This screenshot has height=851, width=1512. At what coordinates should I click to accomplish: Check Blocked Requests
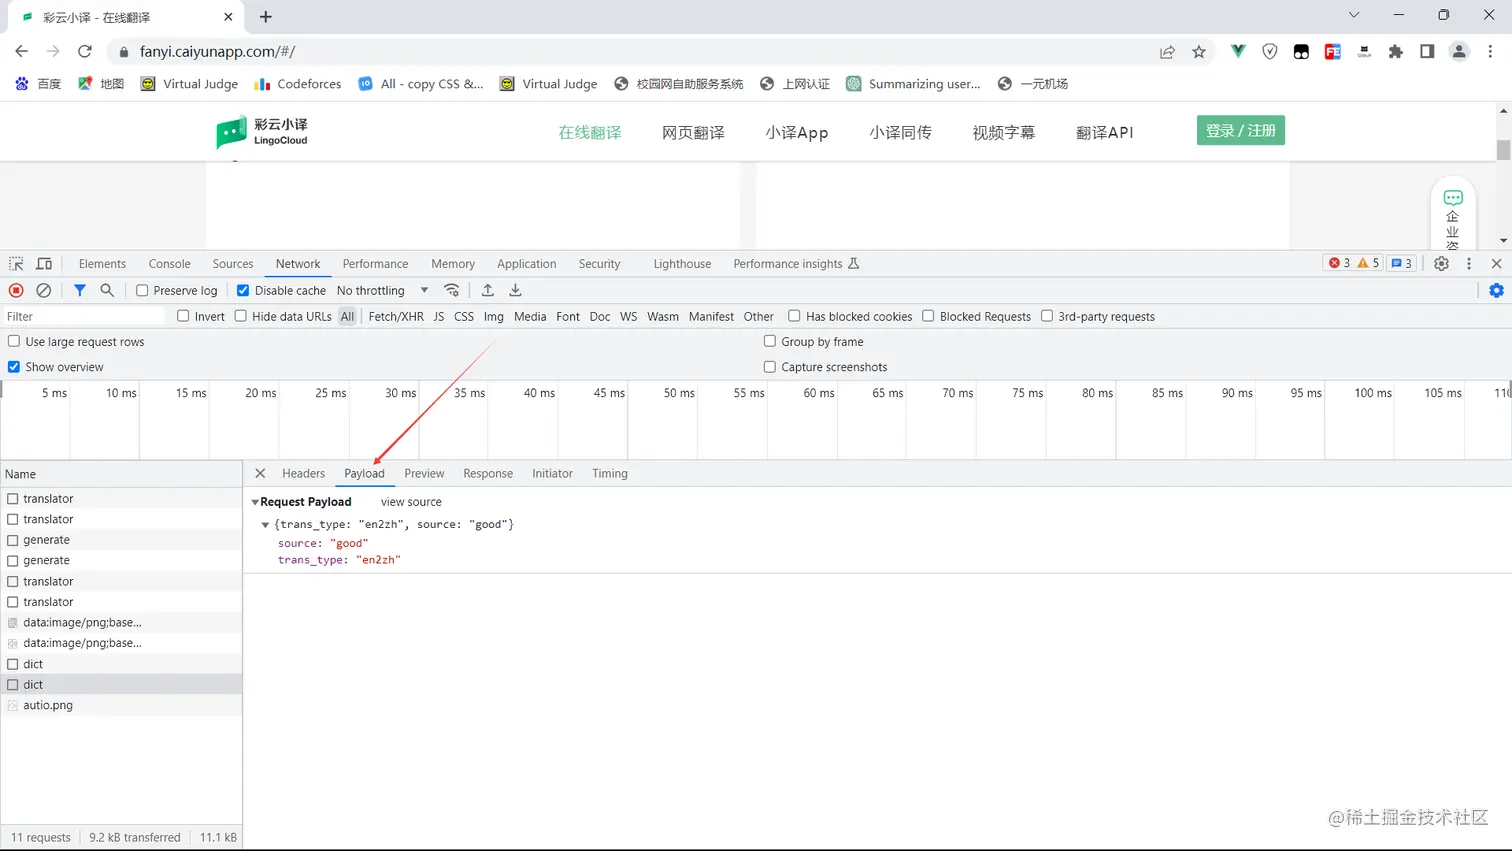coord(928,316)
